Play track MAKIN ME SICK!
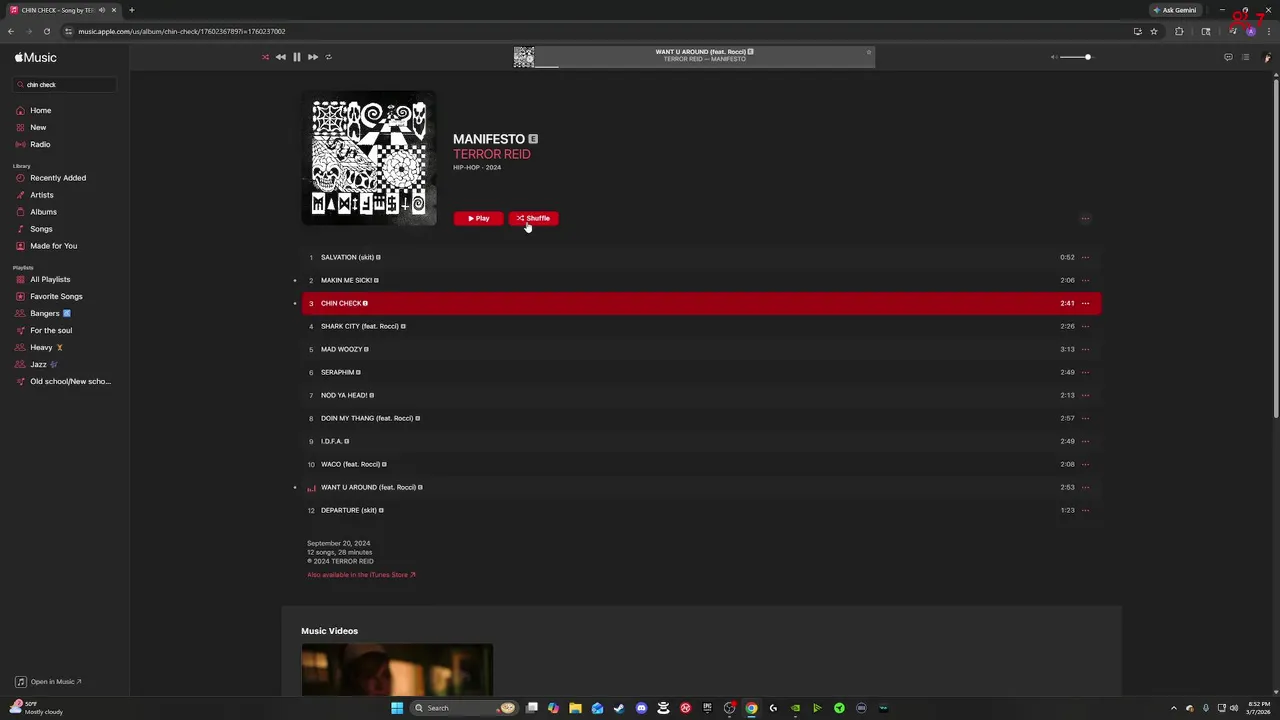Viewport: 1280px width, 720px height. pyautogui.click(x=701, y=280)
